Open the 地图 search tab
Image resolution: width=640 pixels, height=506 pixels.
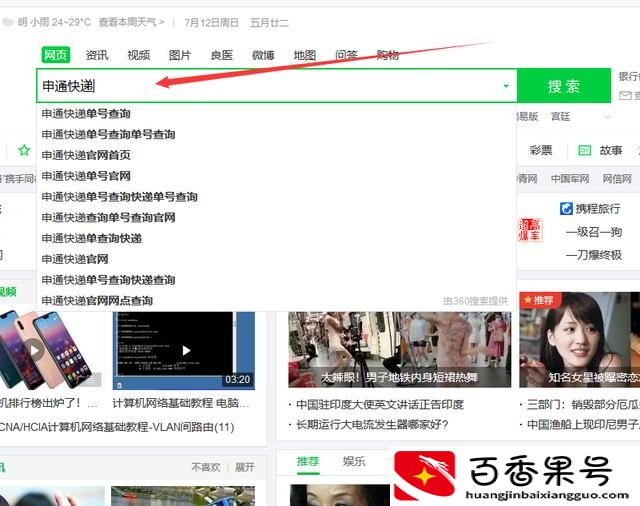[x=305, y=55]
